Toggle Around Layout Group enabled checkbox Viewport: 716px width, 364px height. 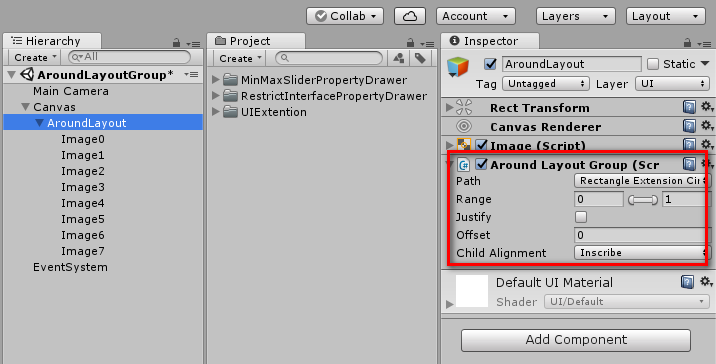click(x=482, y=164)
